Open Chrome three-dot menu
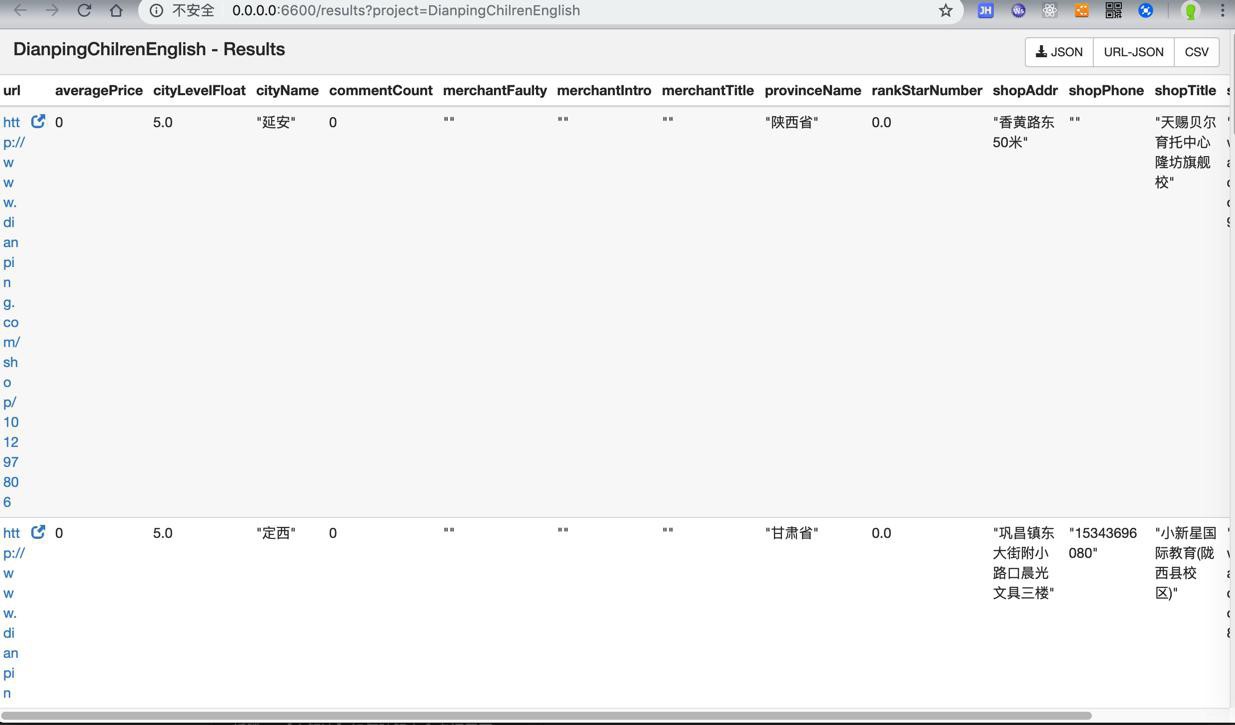 [1222, 10]
